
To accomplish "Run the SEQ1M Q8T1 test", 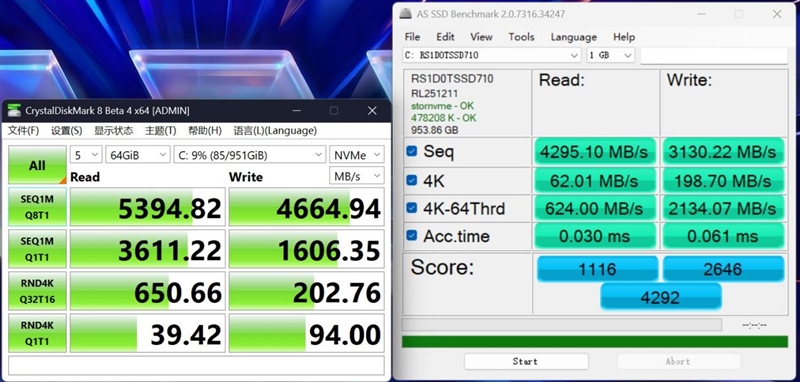I will pyautogui.click(x=37, y=207).
